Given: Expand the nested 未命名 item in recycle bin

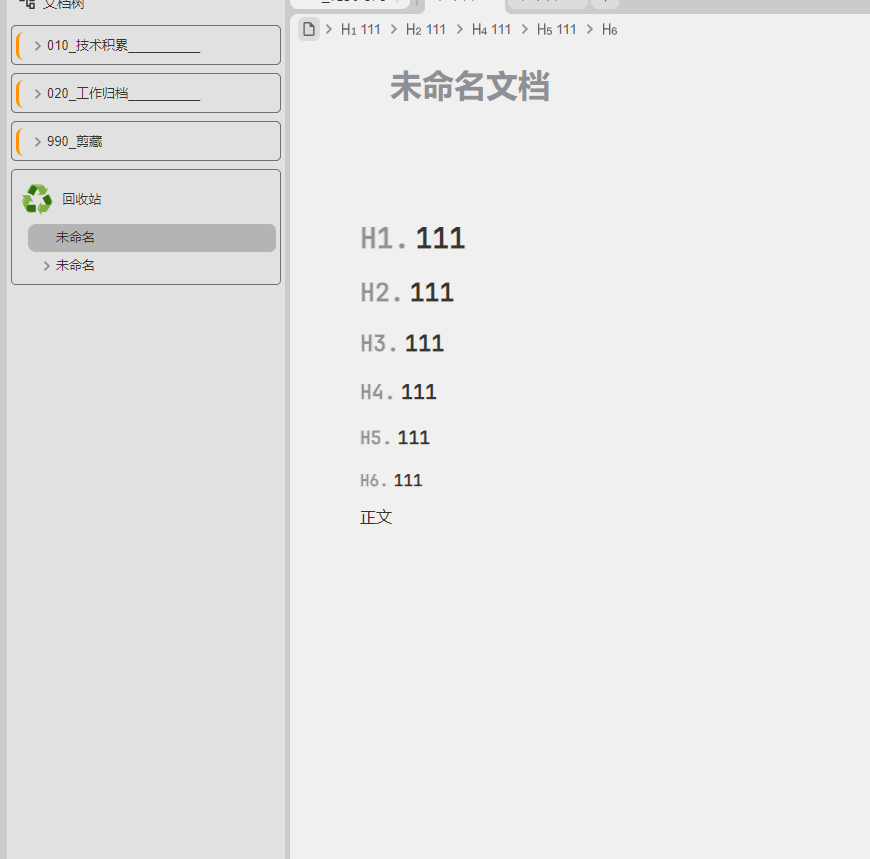Looking at the screenshot, I should (x=46, y=265).
